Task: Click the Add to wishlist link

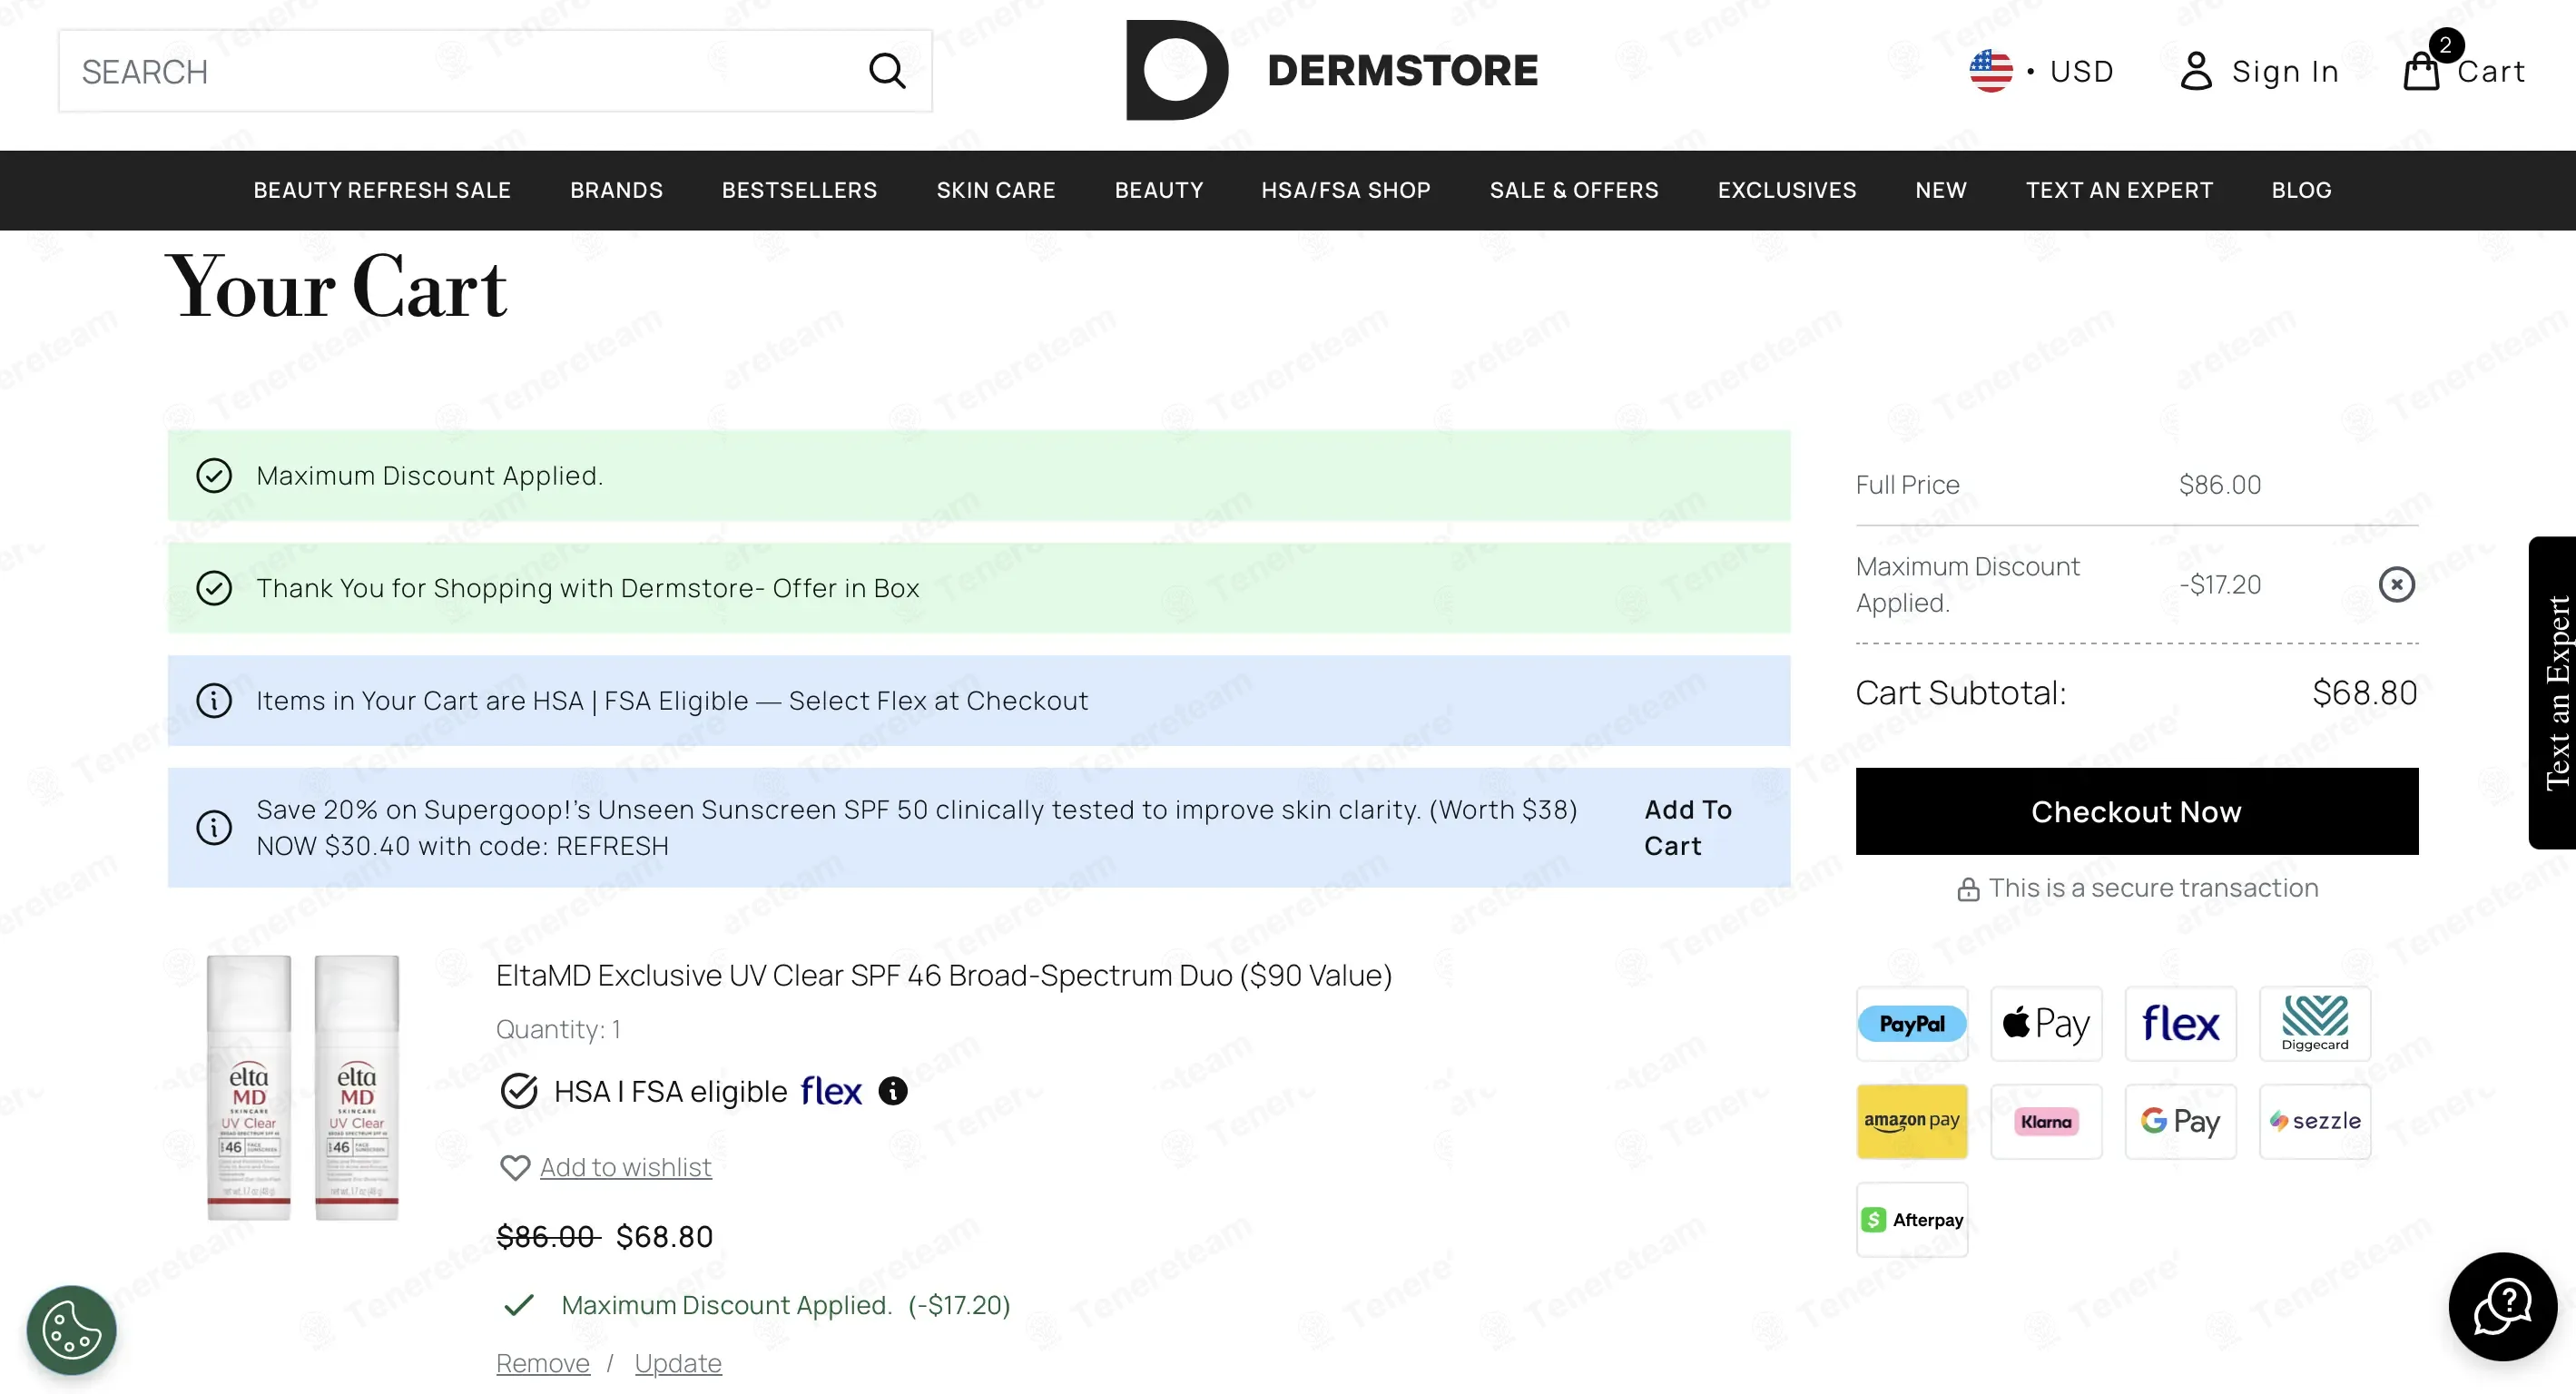Action: click(x=625, y=1167)
